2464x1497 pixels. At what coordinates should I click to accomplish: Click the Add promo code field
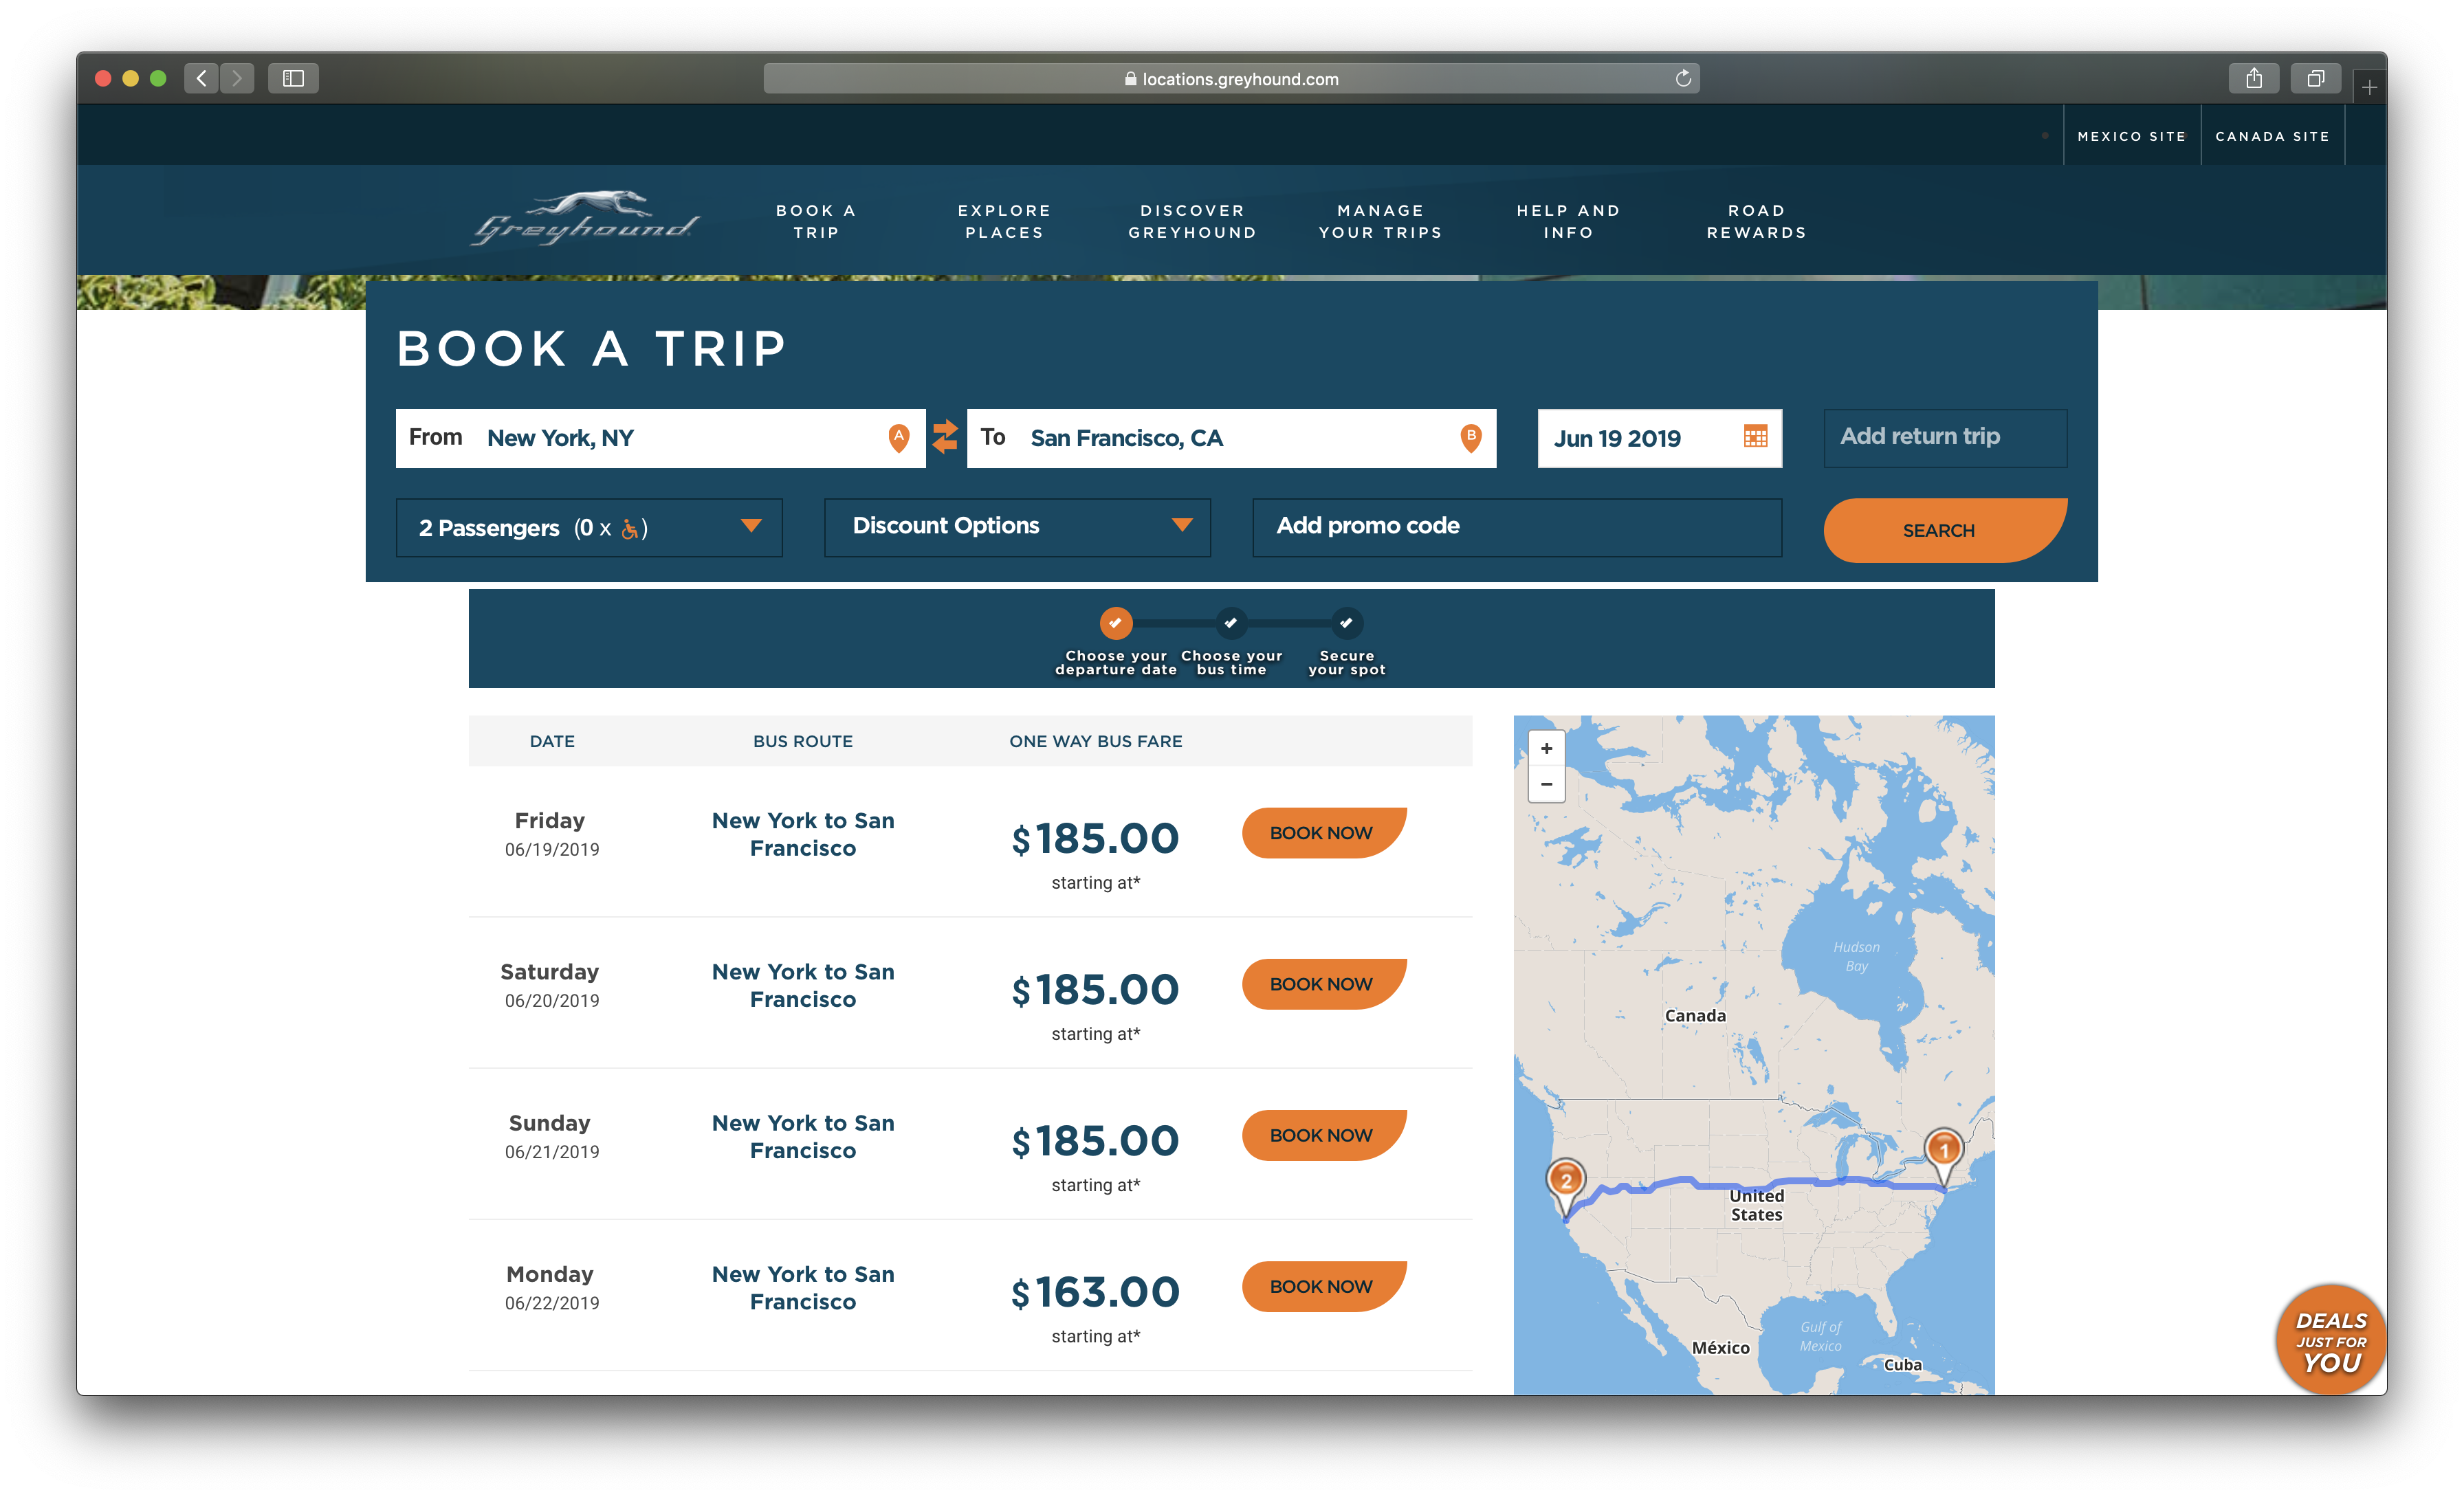click(1517, 527)
